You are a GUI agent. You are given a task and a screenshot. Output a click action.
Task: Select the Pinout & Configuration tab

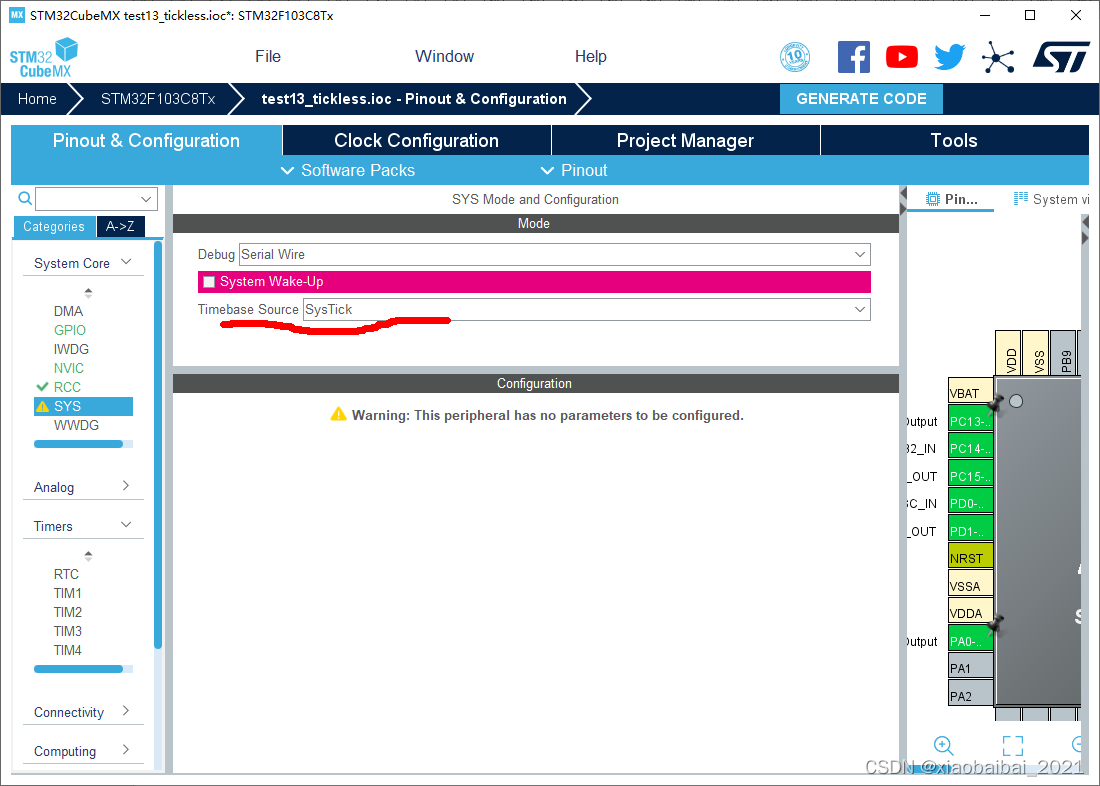147,140
